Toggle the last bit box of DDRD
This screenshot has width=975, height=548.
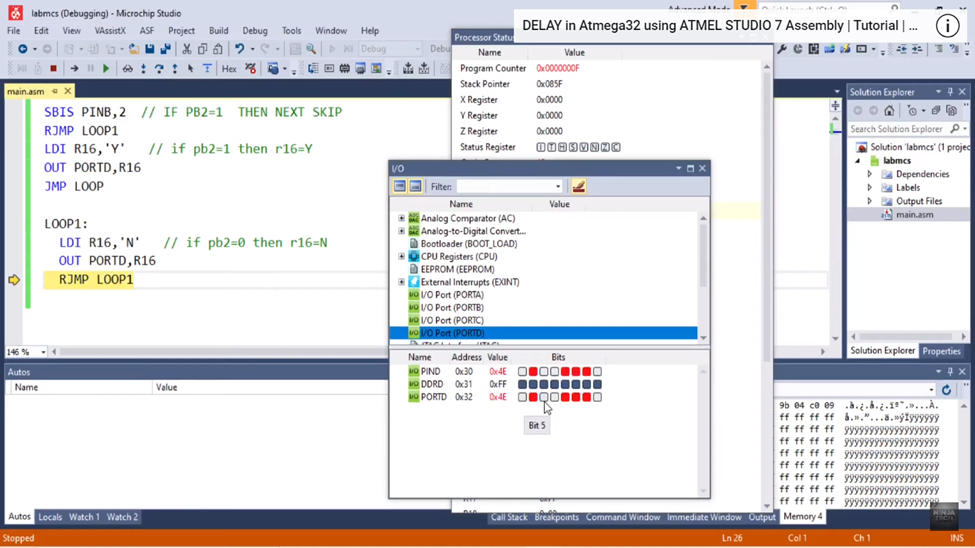click(597, 384)
